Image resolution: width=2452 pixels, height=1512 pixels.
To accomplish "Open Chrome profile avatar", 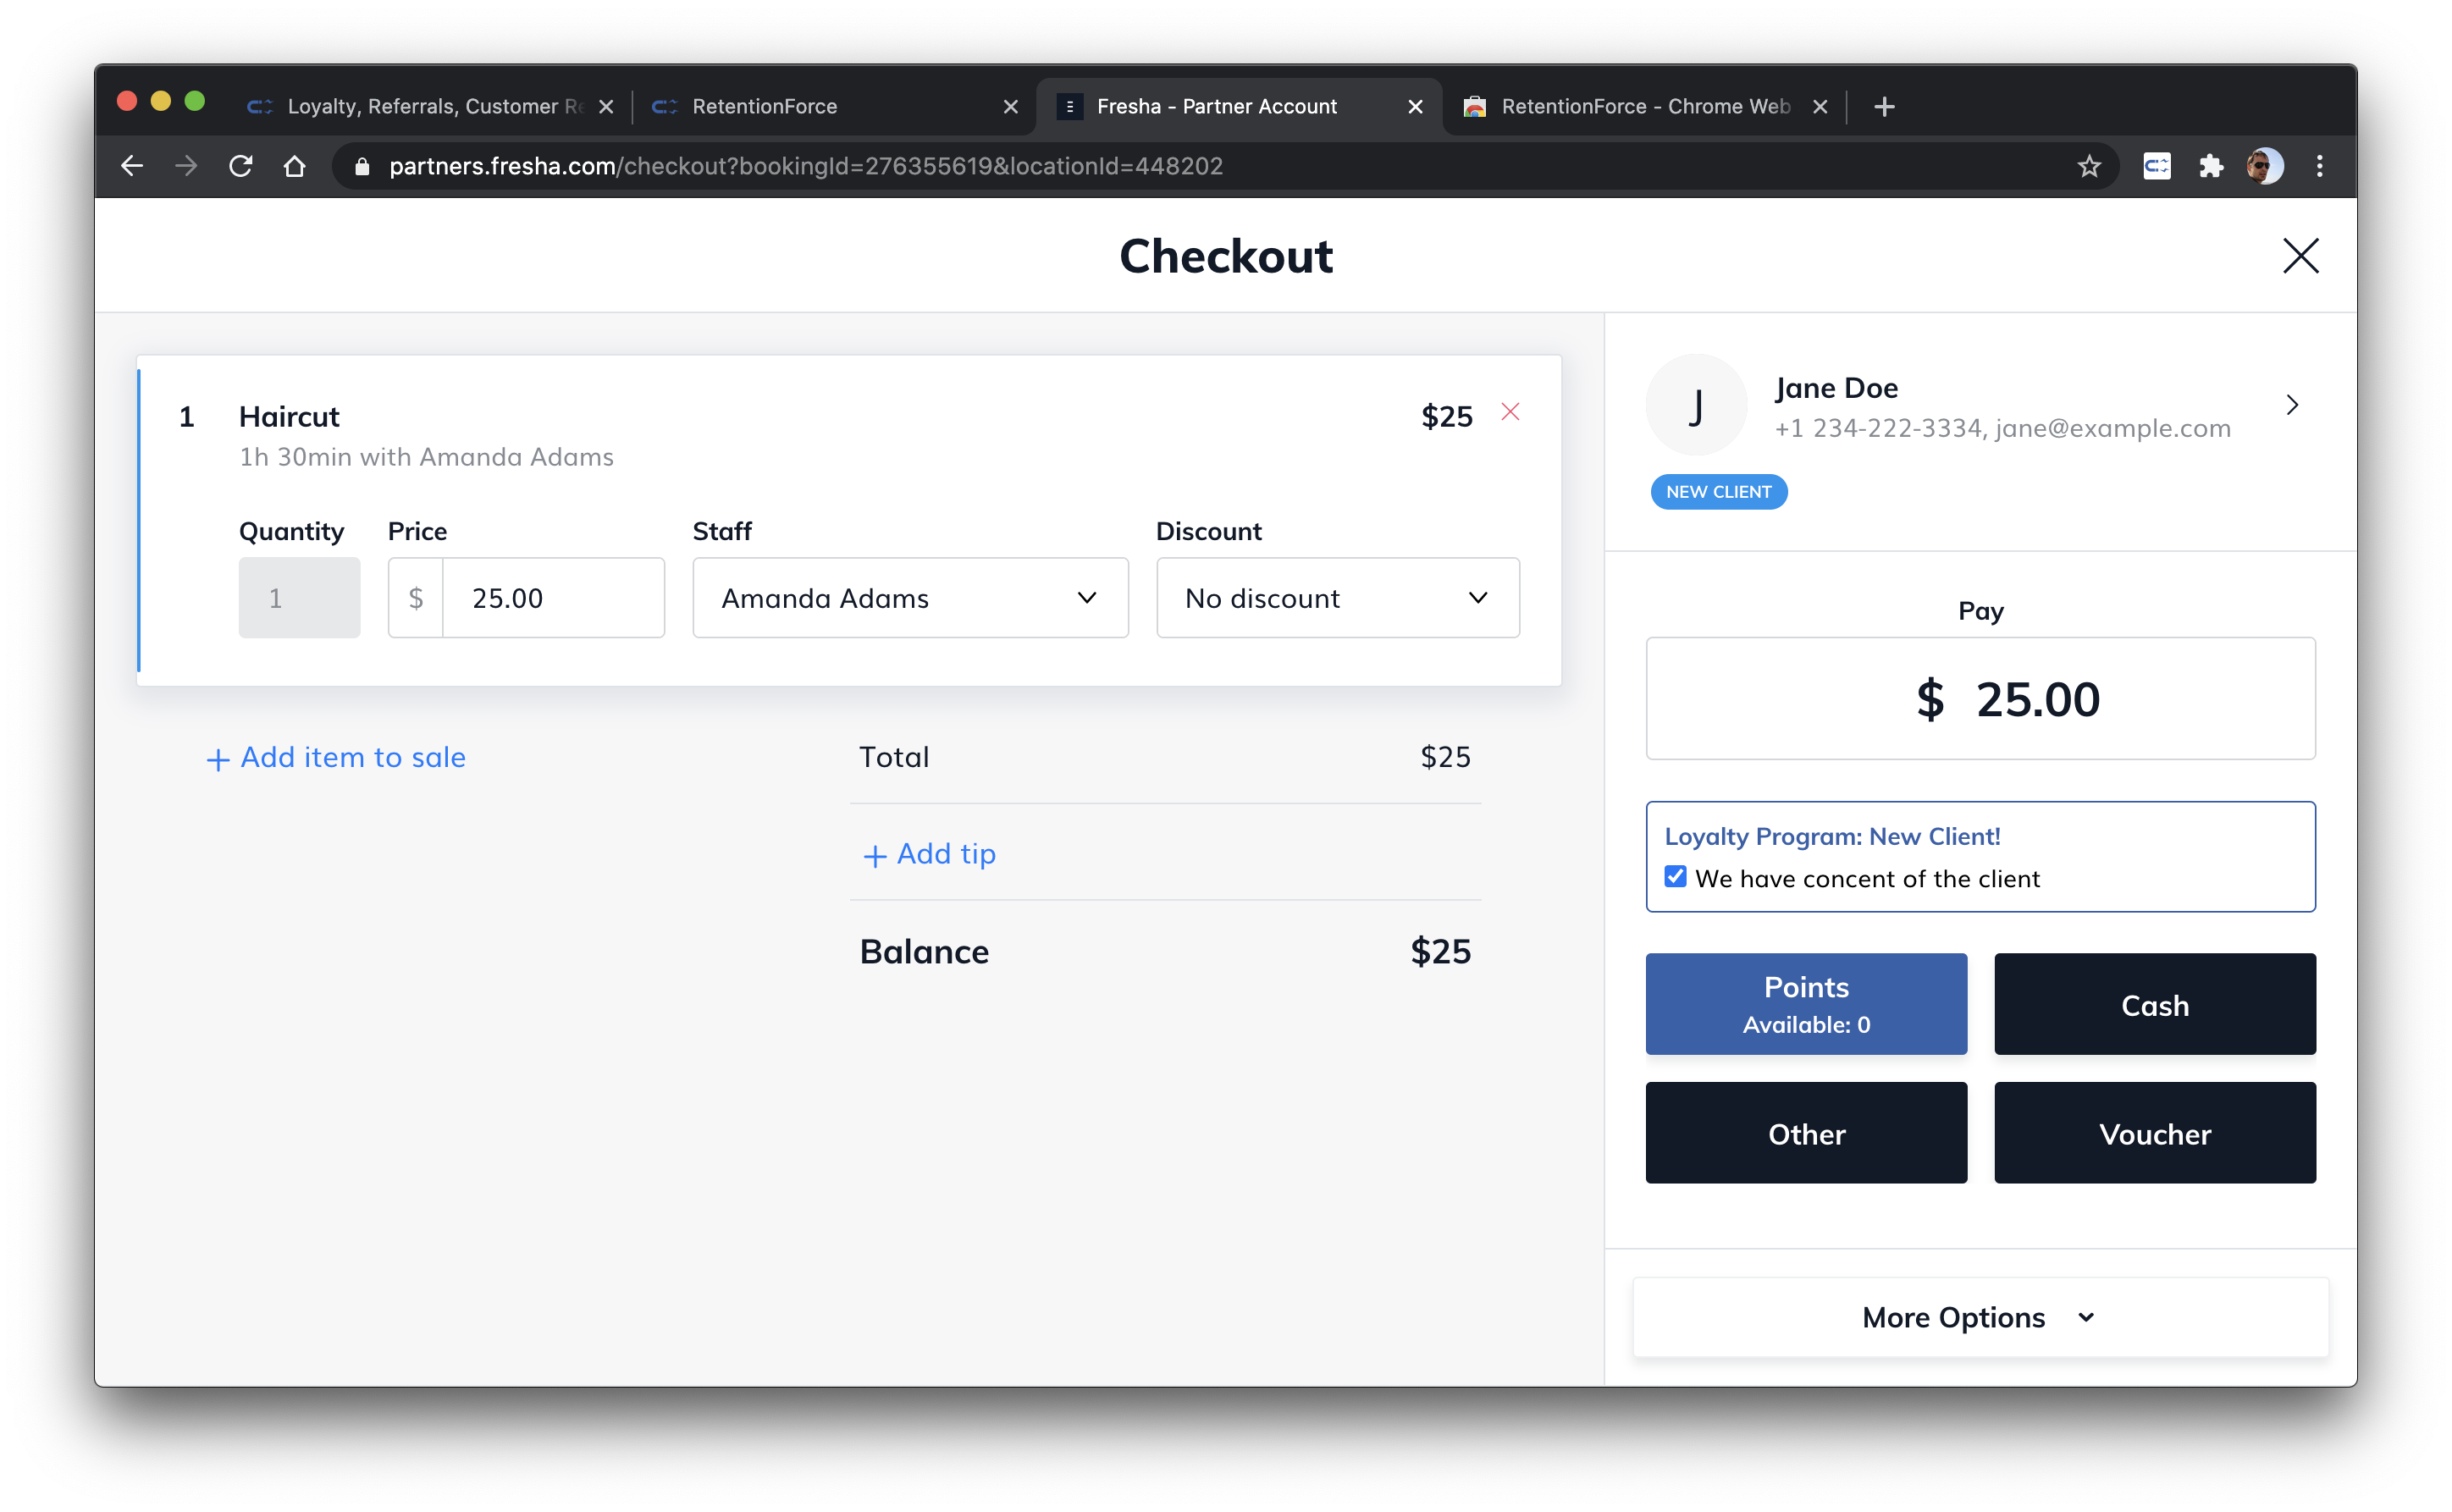I will click(2264, 166).
